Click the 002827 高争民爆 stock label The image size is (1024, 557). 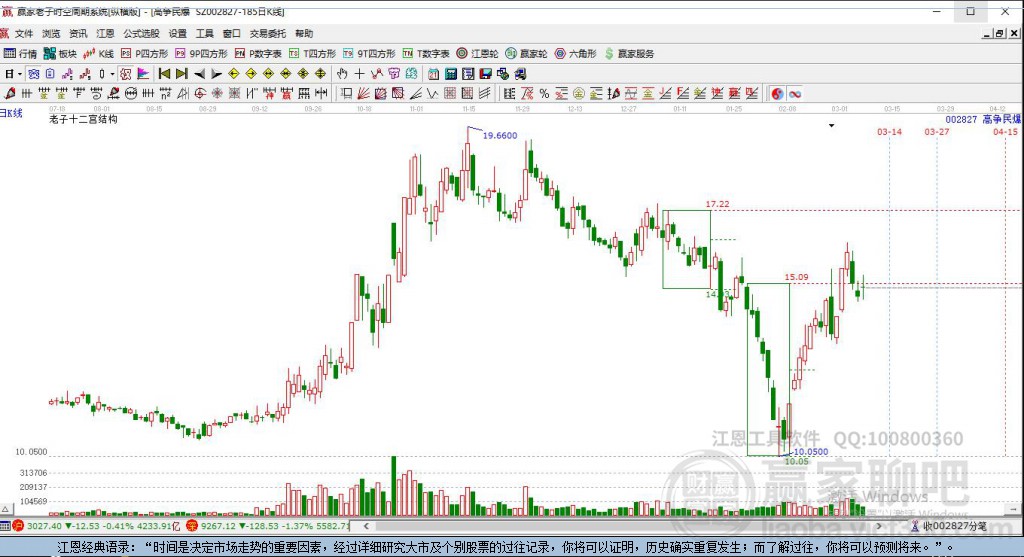click(x=983, y=119)
